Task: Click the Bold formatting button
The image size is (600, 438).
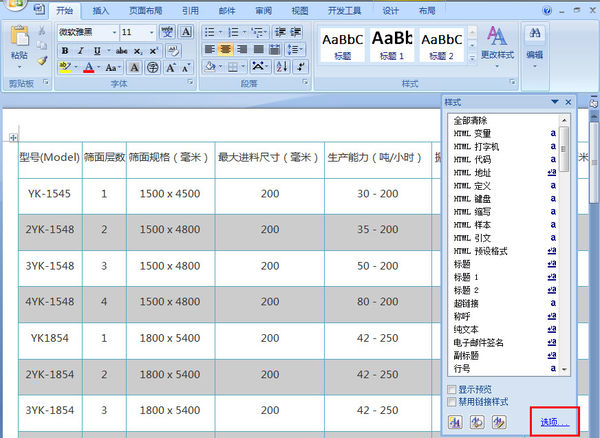Action: click(66, 50)
